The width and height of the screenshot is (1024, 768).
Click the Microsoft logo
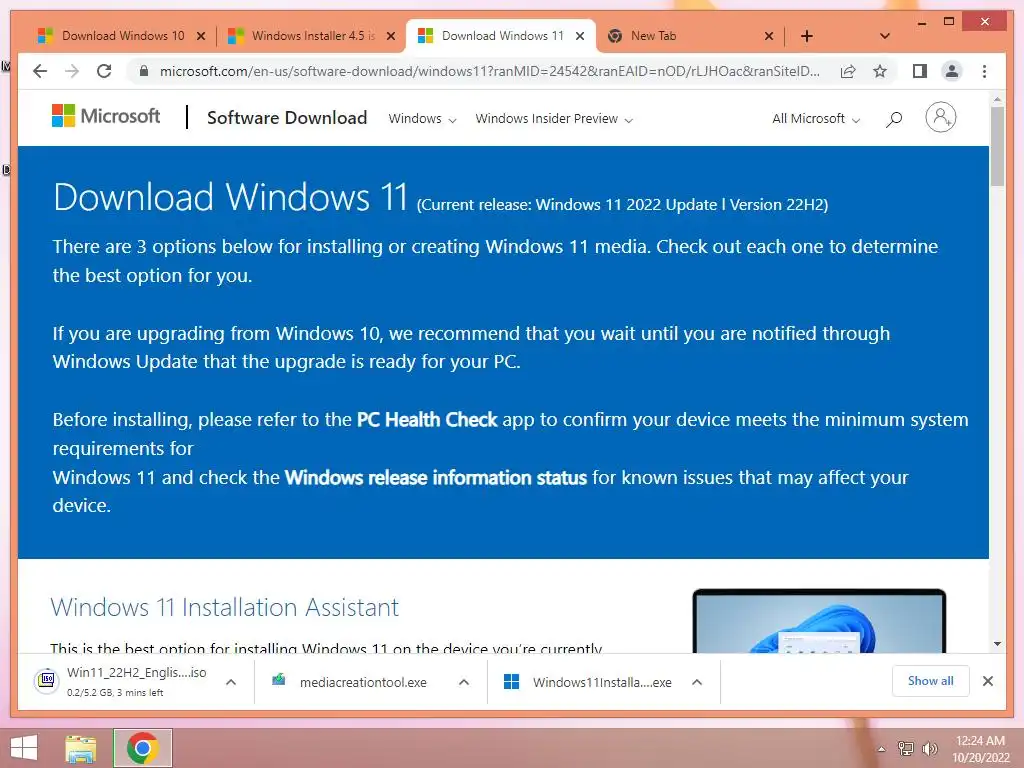point(106,116)
